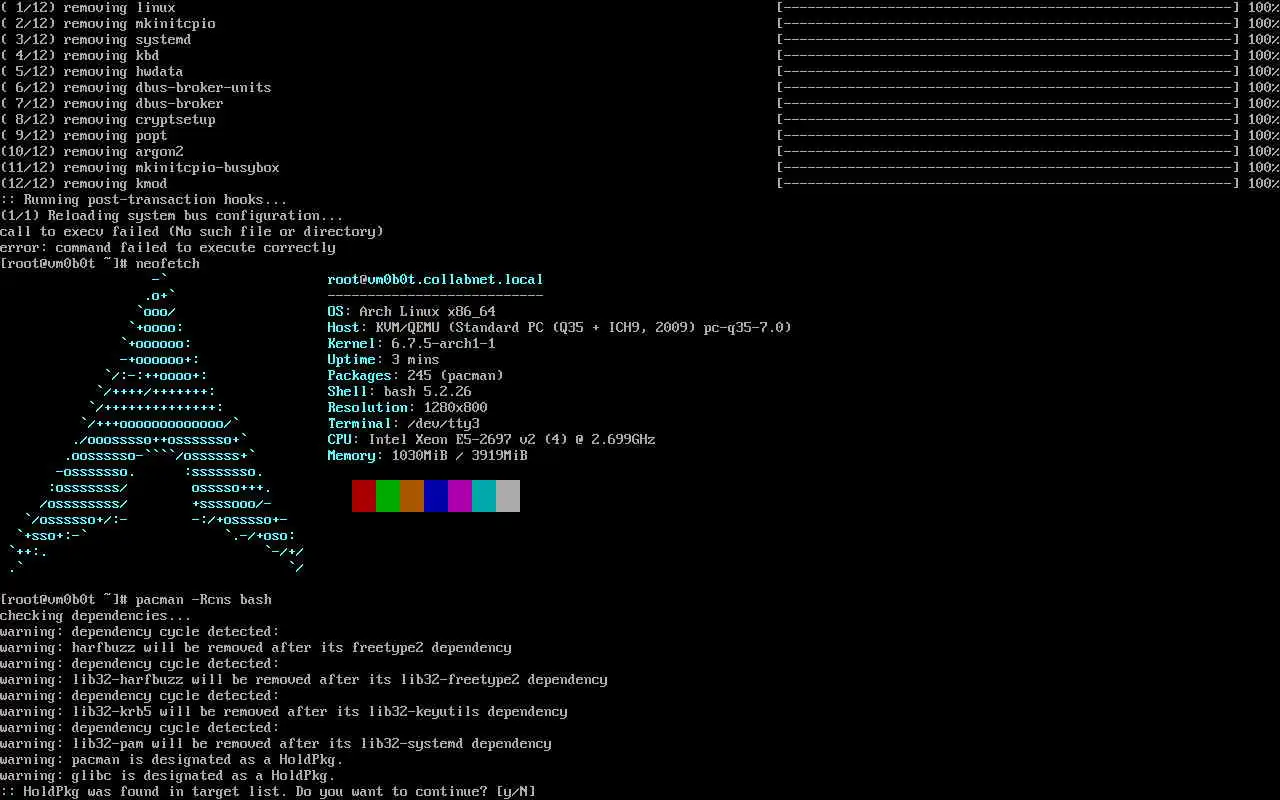Image resolution: width=1280 pixels, height=800 pixels.
Task: Click ':: Running post-transaction hooks...' line
Action: point(144,200)
